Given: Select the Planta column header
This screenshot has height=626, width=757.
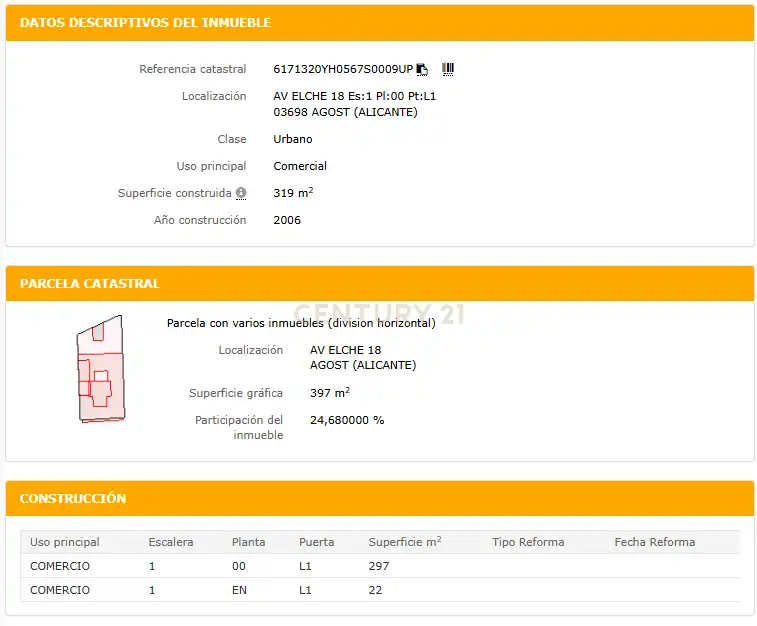Looking at the screenshot, I should coord(248,542).
